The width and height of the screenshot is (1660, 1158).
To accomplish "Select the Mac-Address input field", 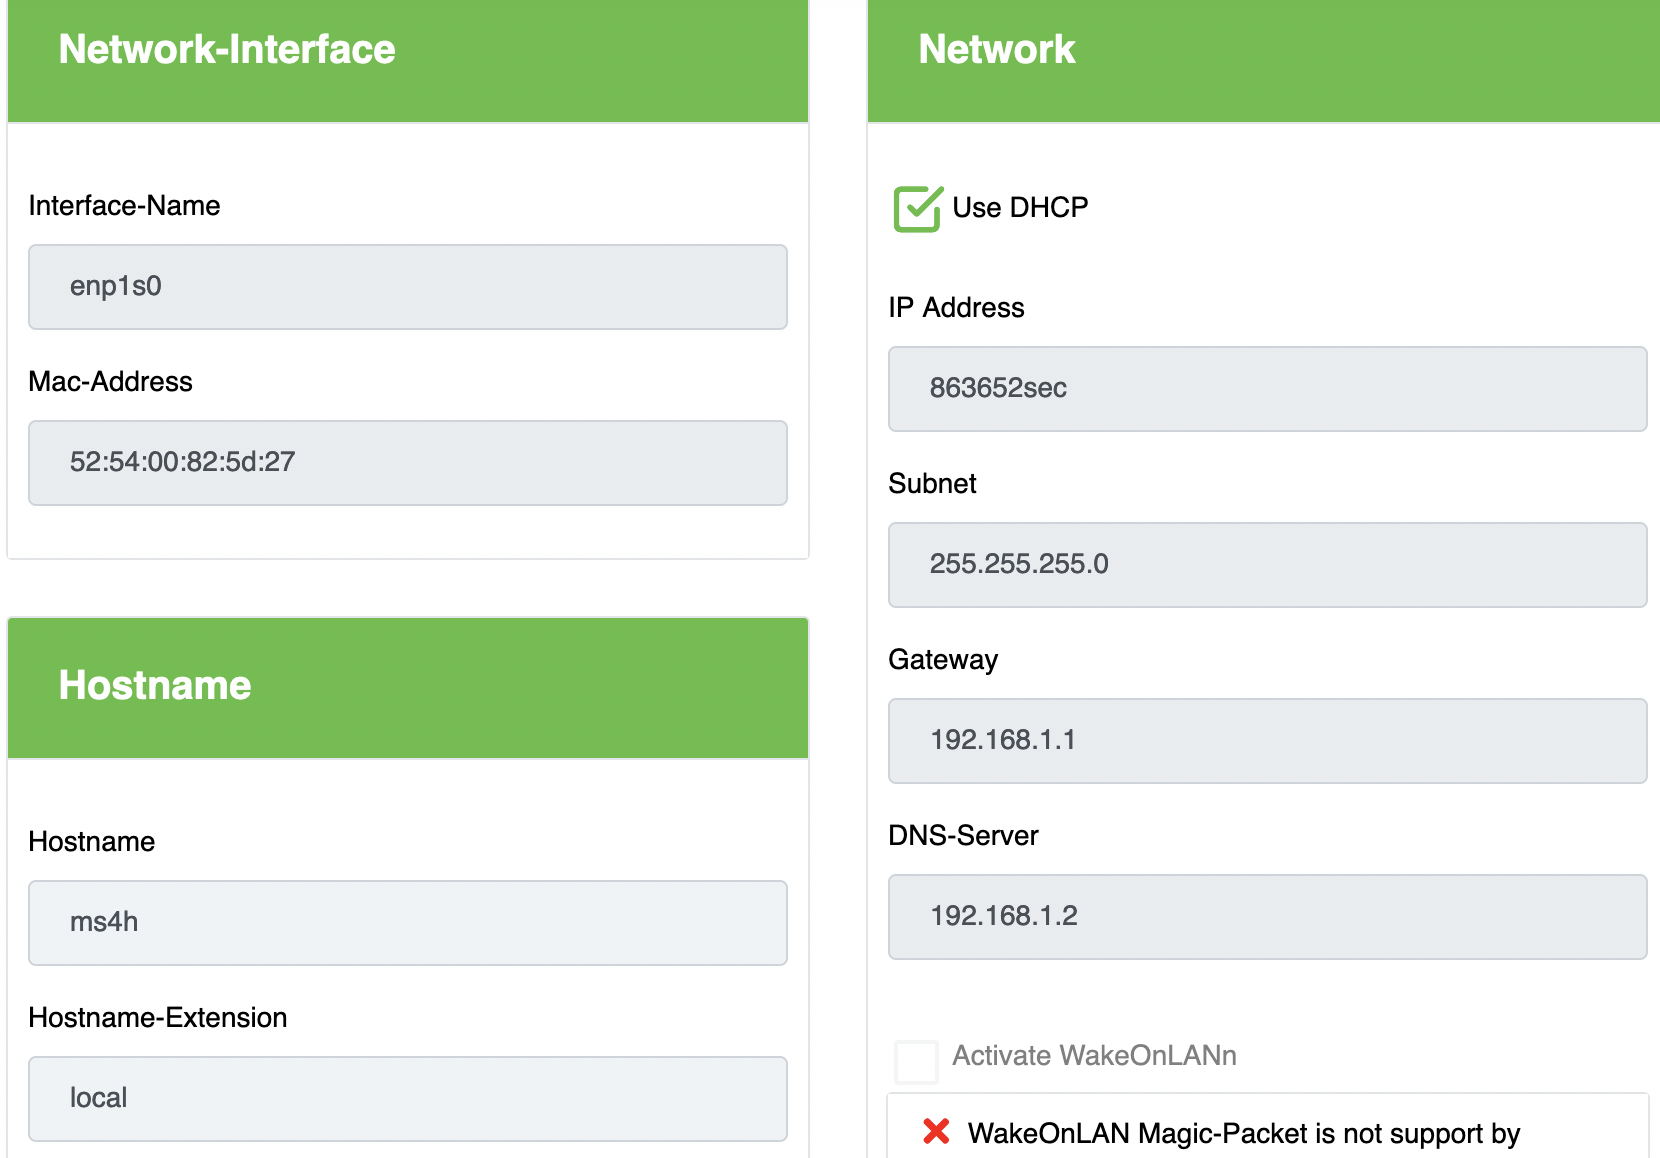I will click(x=408, y=463).
